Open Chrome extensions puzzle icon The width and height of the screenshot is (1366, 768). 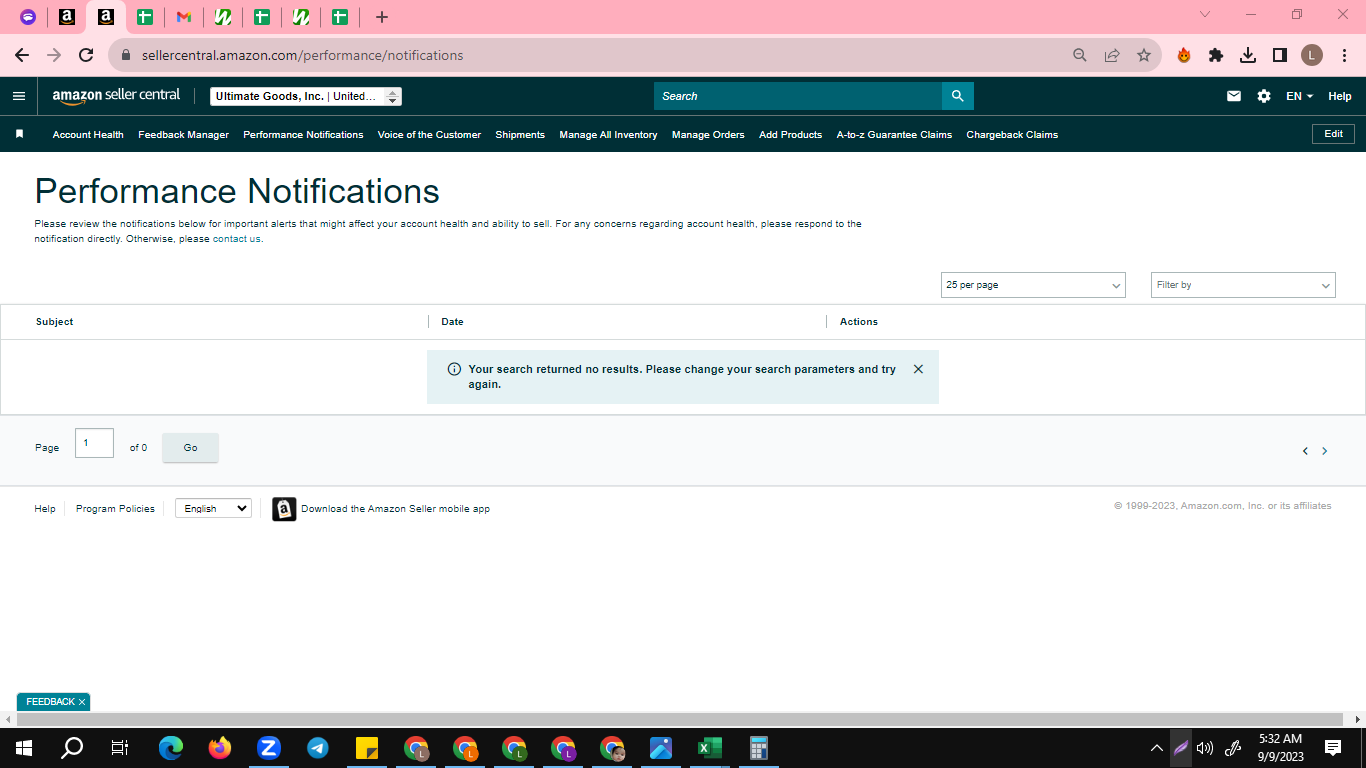point(1216,55)
